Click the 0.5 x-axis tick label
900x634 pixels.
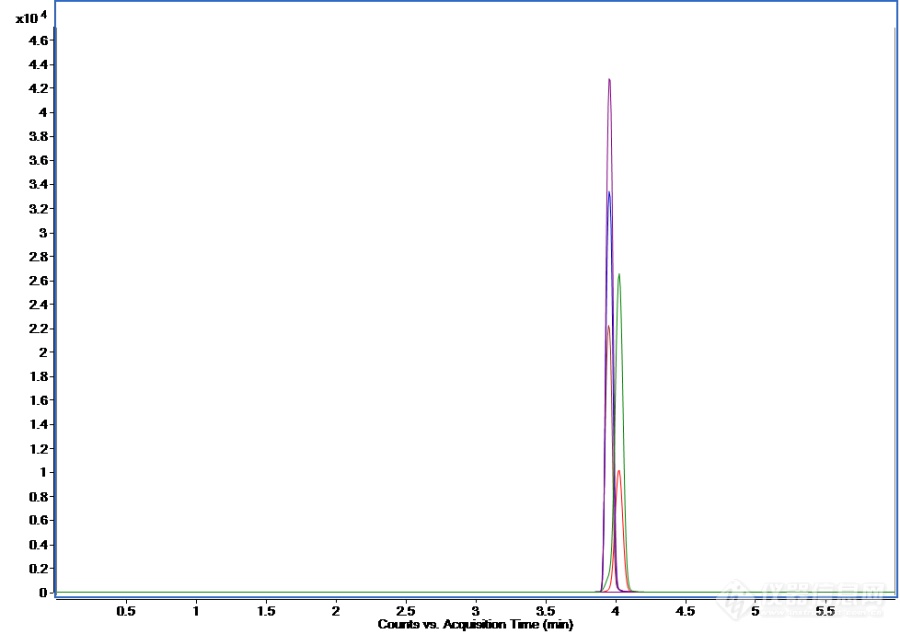(x=126, y=609)
